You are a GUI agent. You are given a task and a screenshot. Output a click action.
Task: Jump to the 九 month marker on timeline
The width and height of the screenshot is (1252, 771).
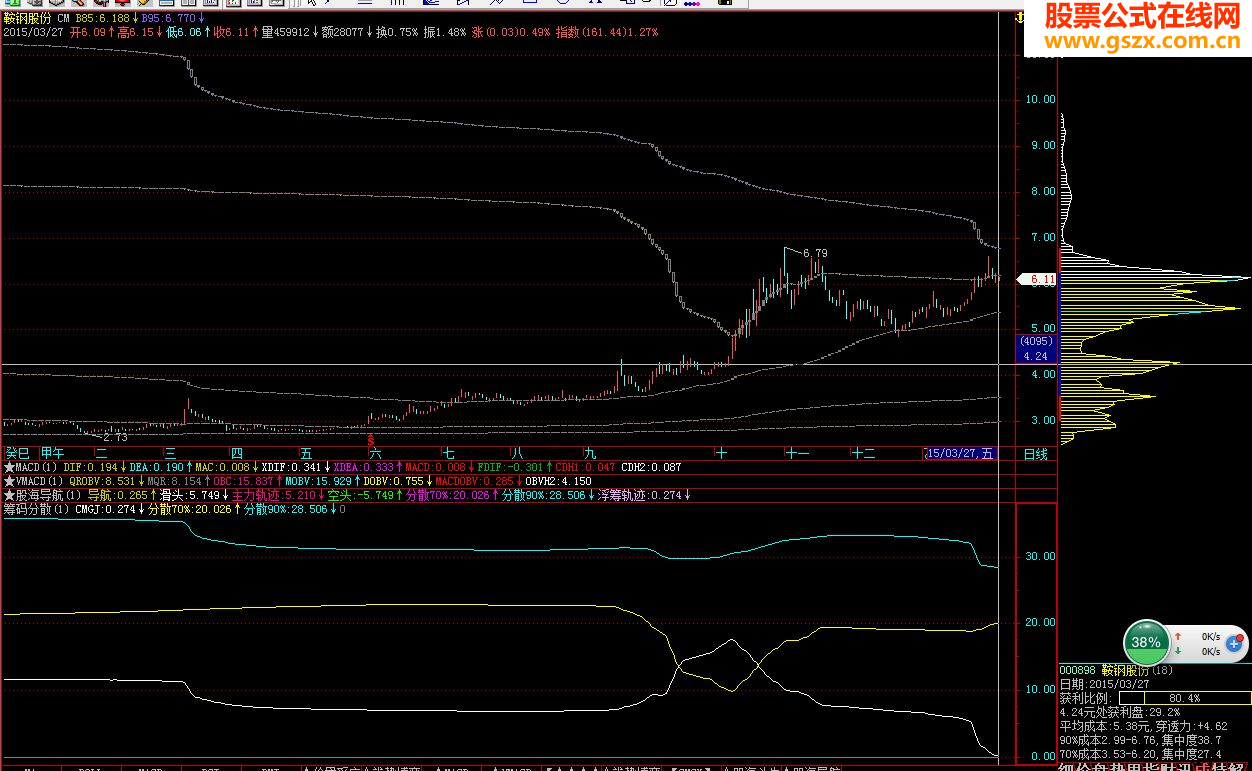pos(591,454)
